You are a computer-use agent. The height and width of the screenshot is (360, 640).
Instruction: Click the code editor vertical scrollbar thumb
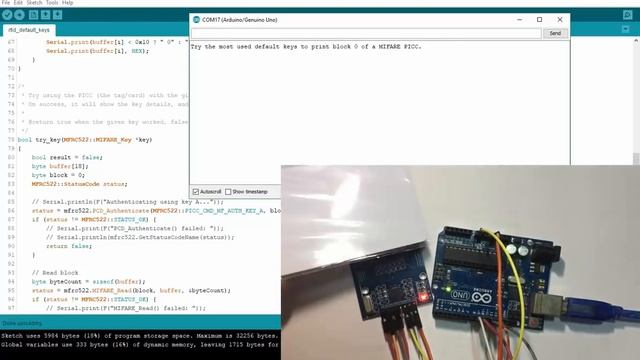[636, 158]
